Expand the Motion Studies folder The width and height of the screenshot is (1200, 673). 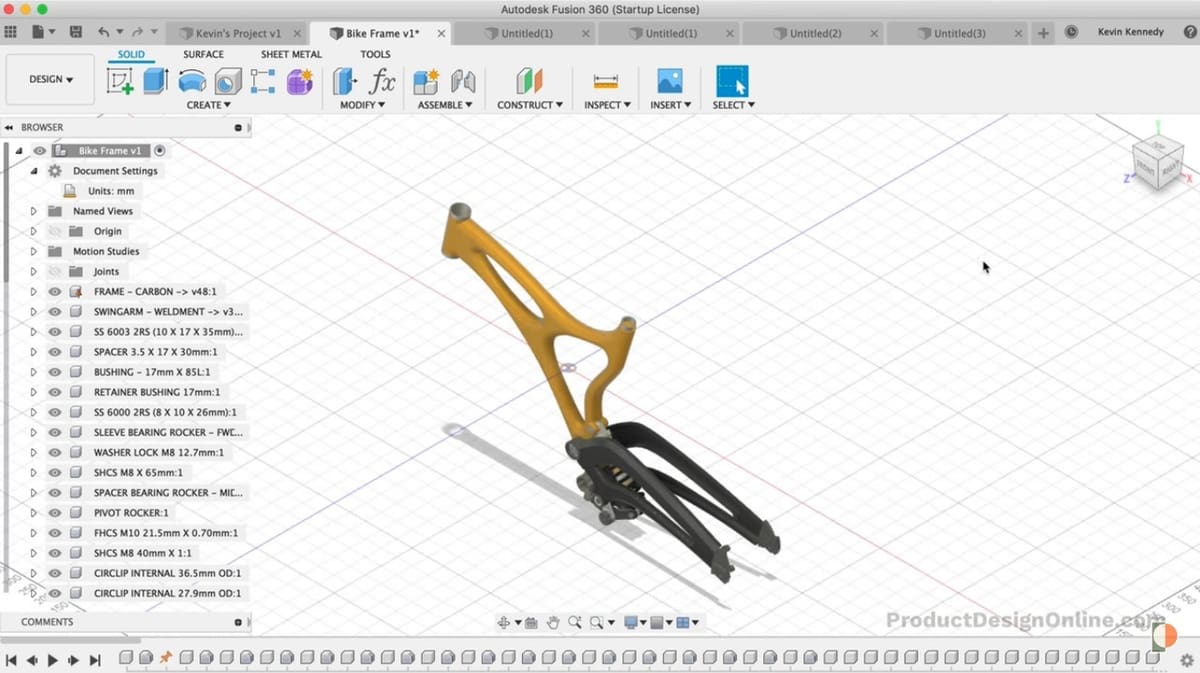click(33, 251)
